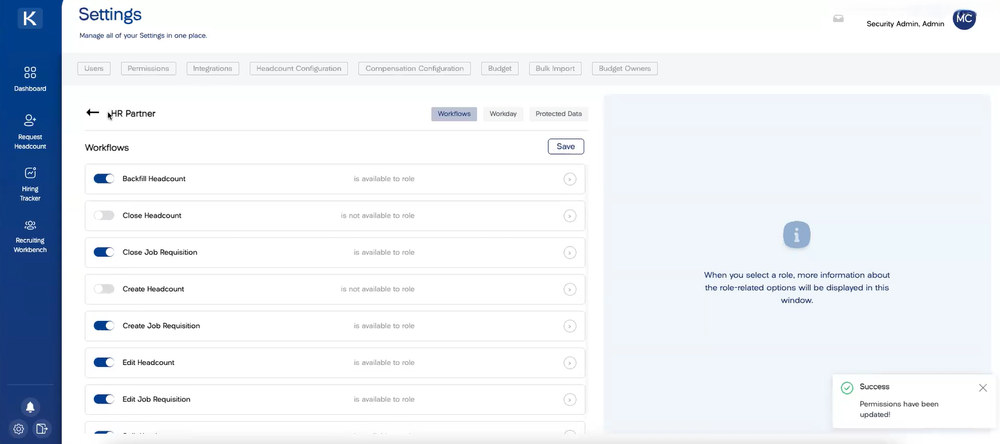Open the Compensation Configuration tab

pos(415,68)
